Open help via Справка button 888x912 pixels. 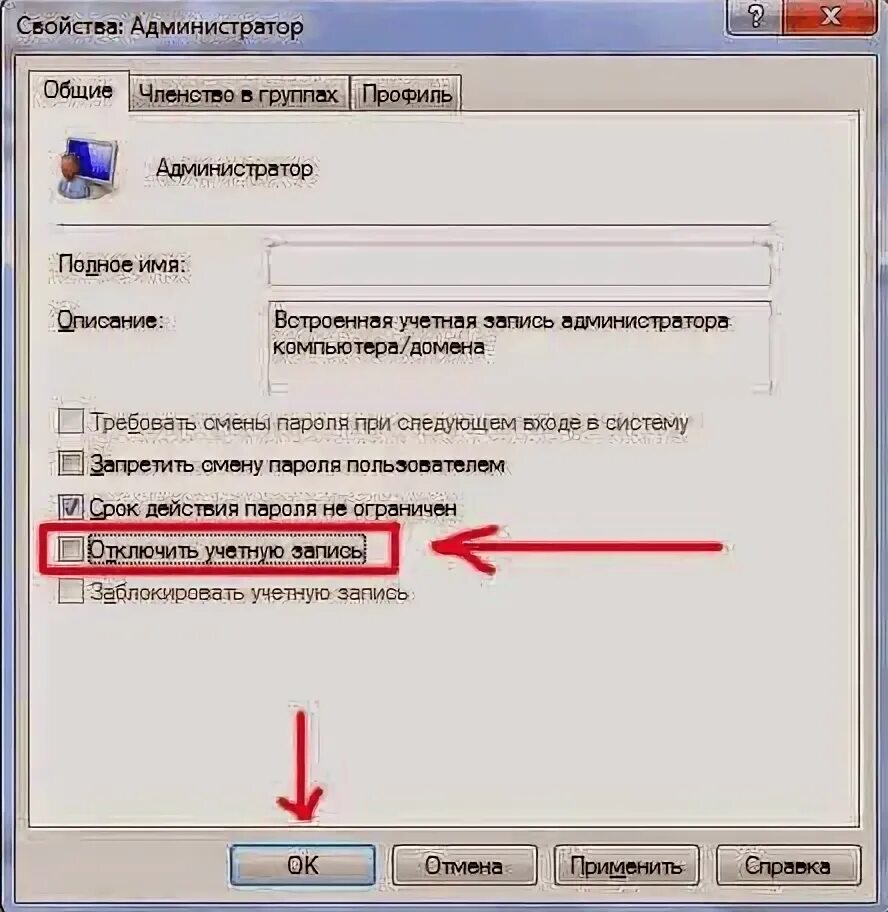[787, 865]
